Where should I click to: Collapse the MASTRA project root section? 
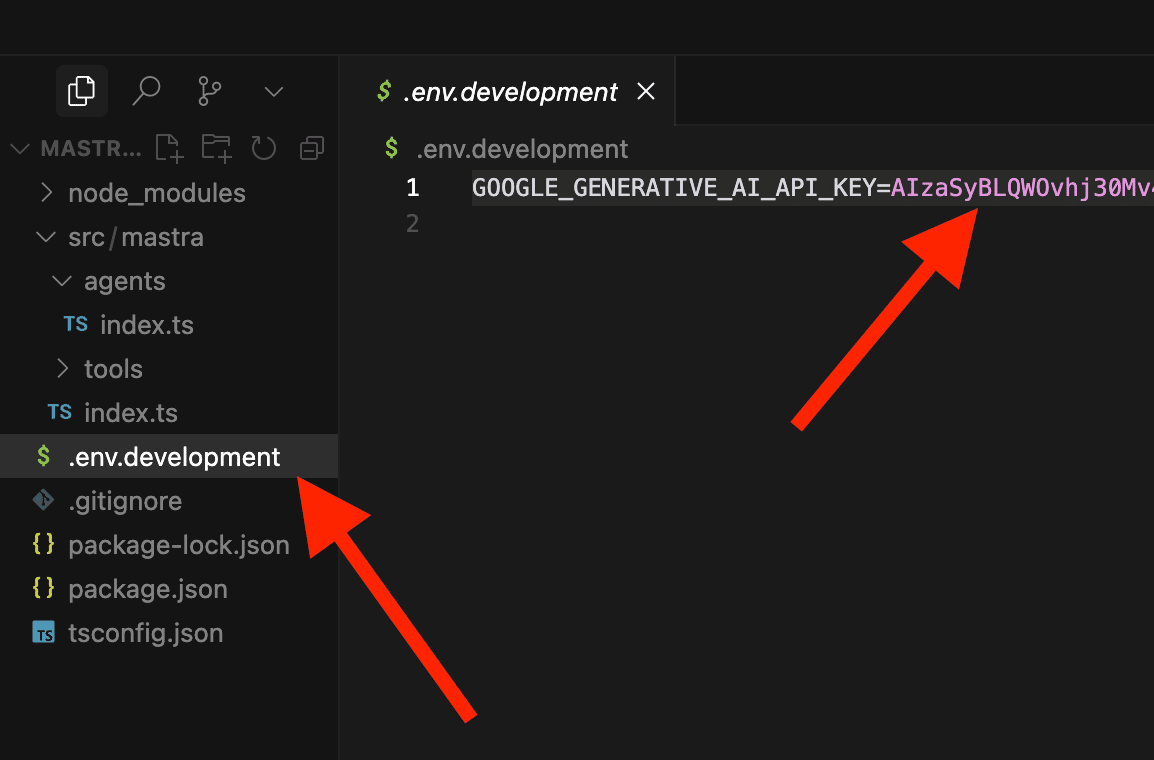19,149
